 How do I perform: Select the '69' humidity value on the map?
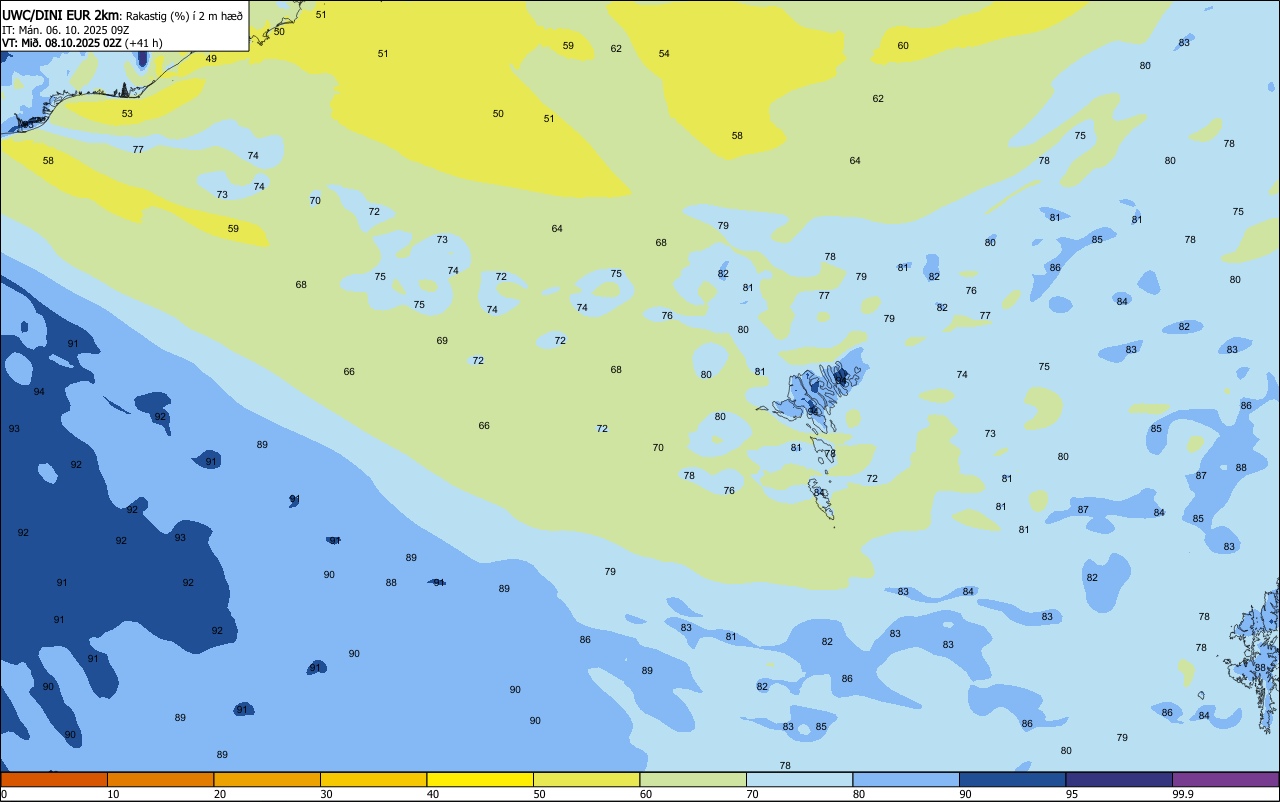[x=442, y=341]
